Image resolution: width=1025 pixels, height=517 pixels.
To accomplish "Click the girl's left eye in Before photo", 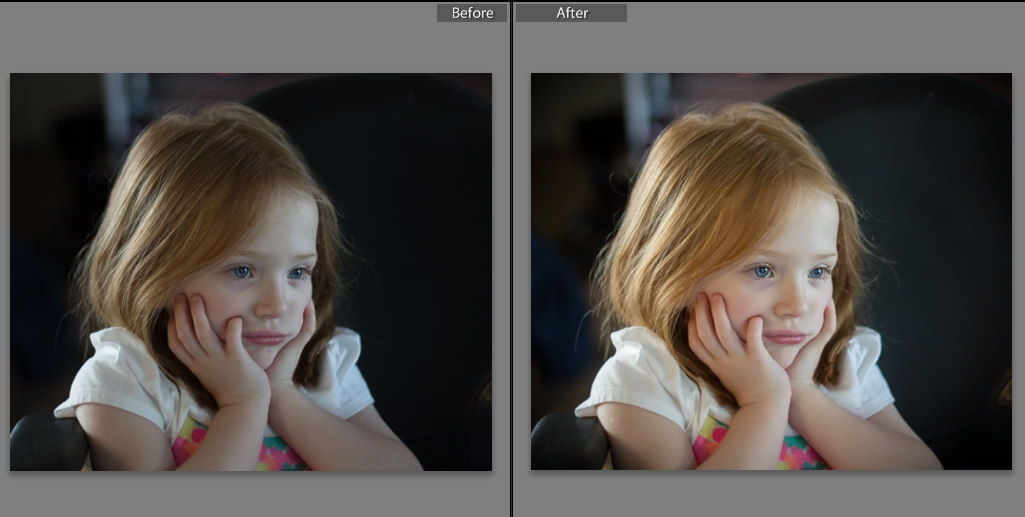I will tap(243, 271).
